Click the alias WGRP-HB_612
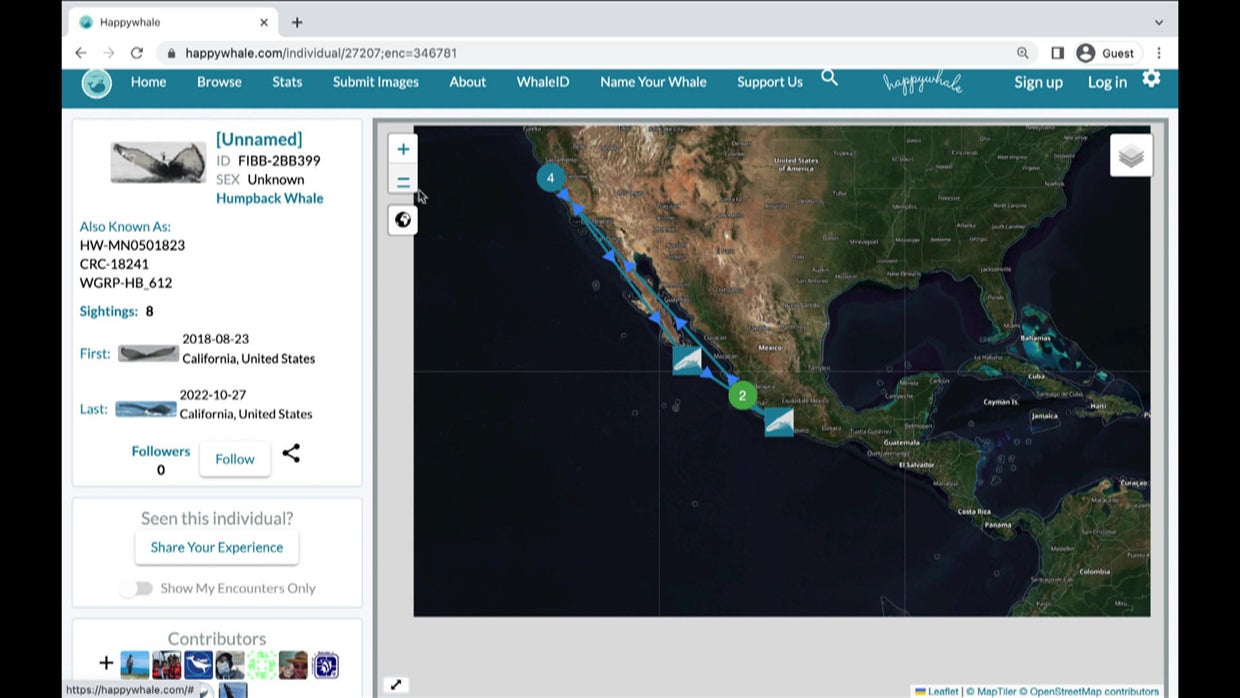 click(126, 283)
